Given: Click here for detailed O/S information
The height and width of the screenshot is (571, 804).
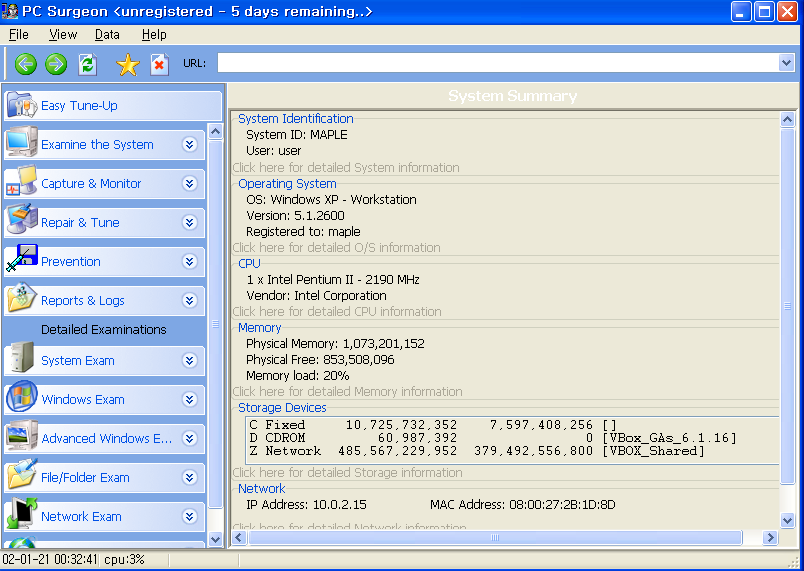Looking at the screenshot, I should 336,248.
